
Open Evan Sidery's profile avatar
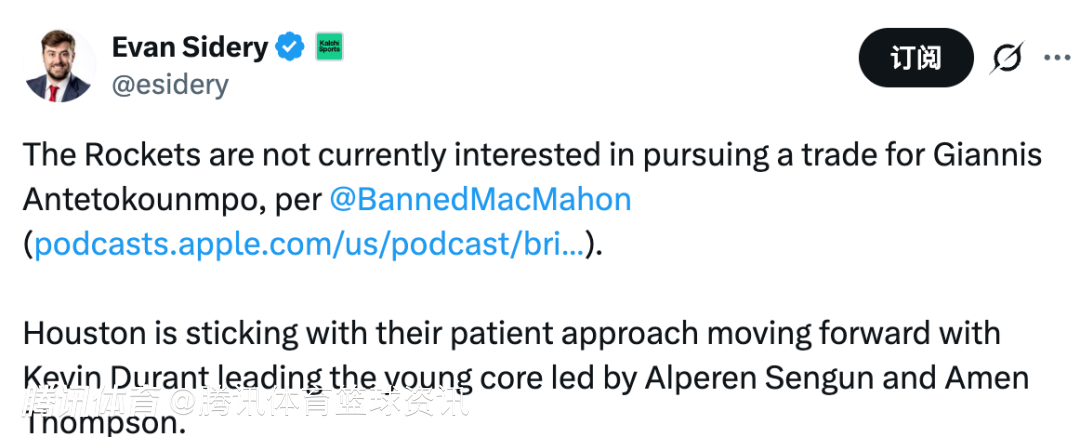(59, 65)
